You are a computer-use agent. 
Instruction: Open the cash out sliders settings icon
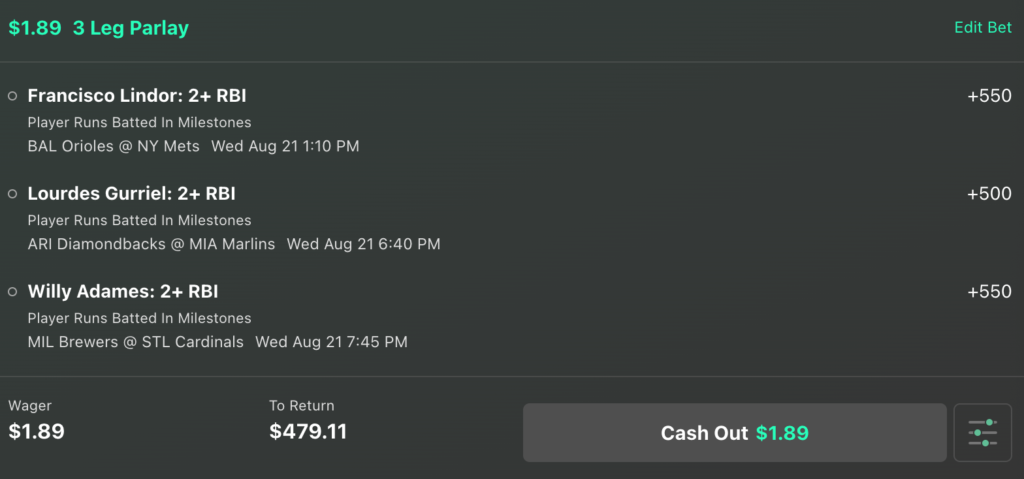(983, 433)
